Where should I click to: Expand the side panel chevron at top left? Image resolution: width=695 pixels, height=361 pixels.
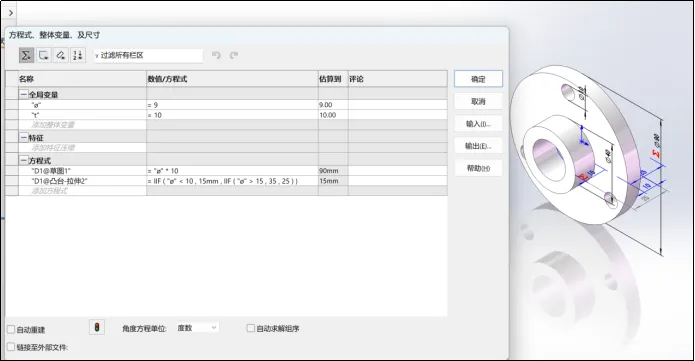pyautogui.click(x=11, y=13)
